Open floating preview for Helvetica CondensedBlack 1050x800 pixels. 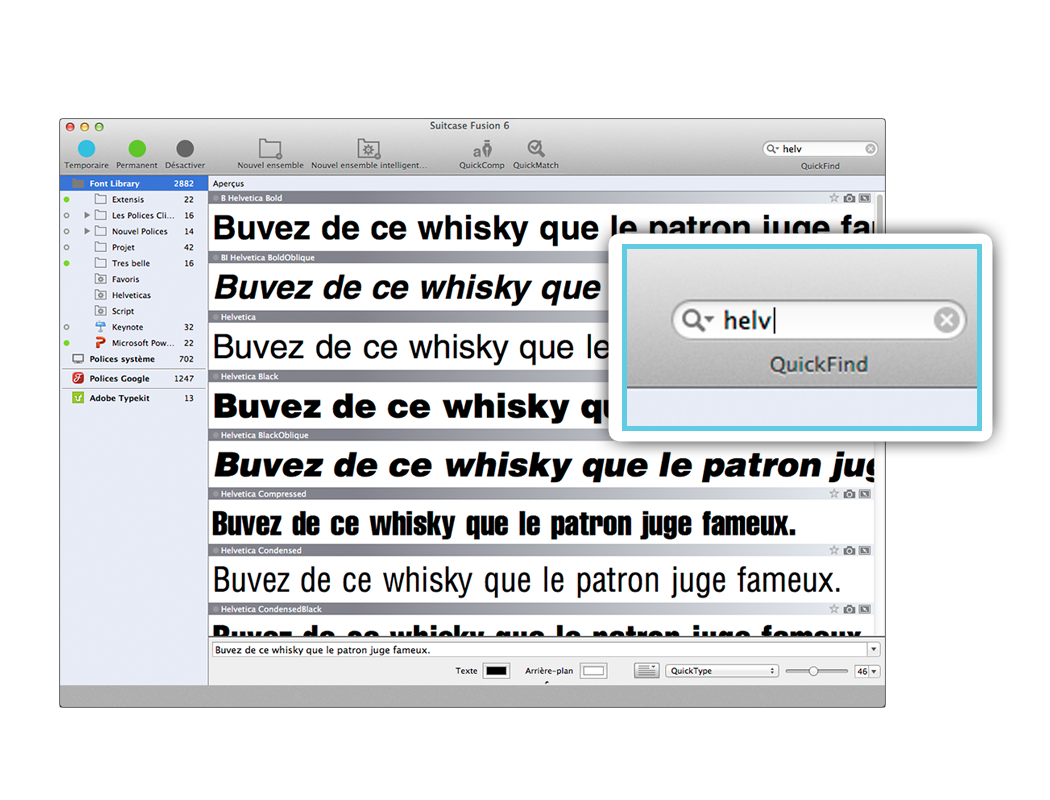865,609
